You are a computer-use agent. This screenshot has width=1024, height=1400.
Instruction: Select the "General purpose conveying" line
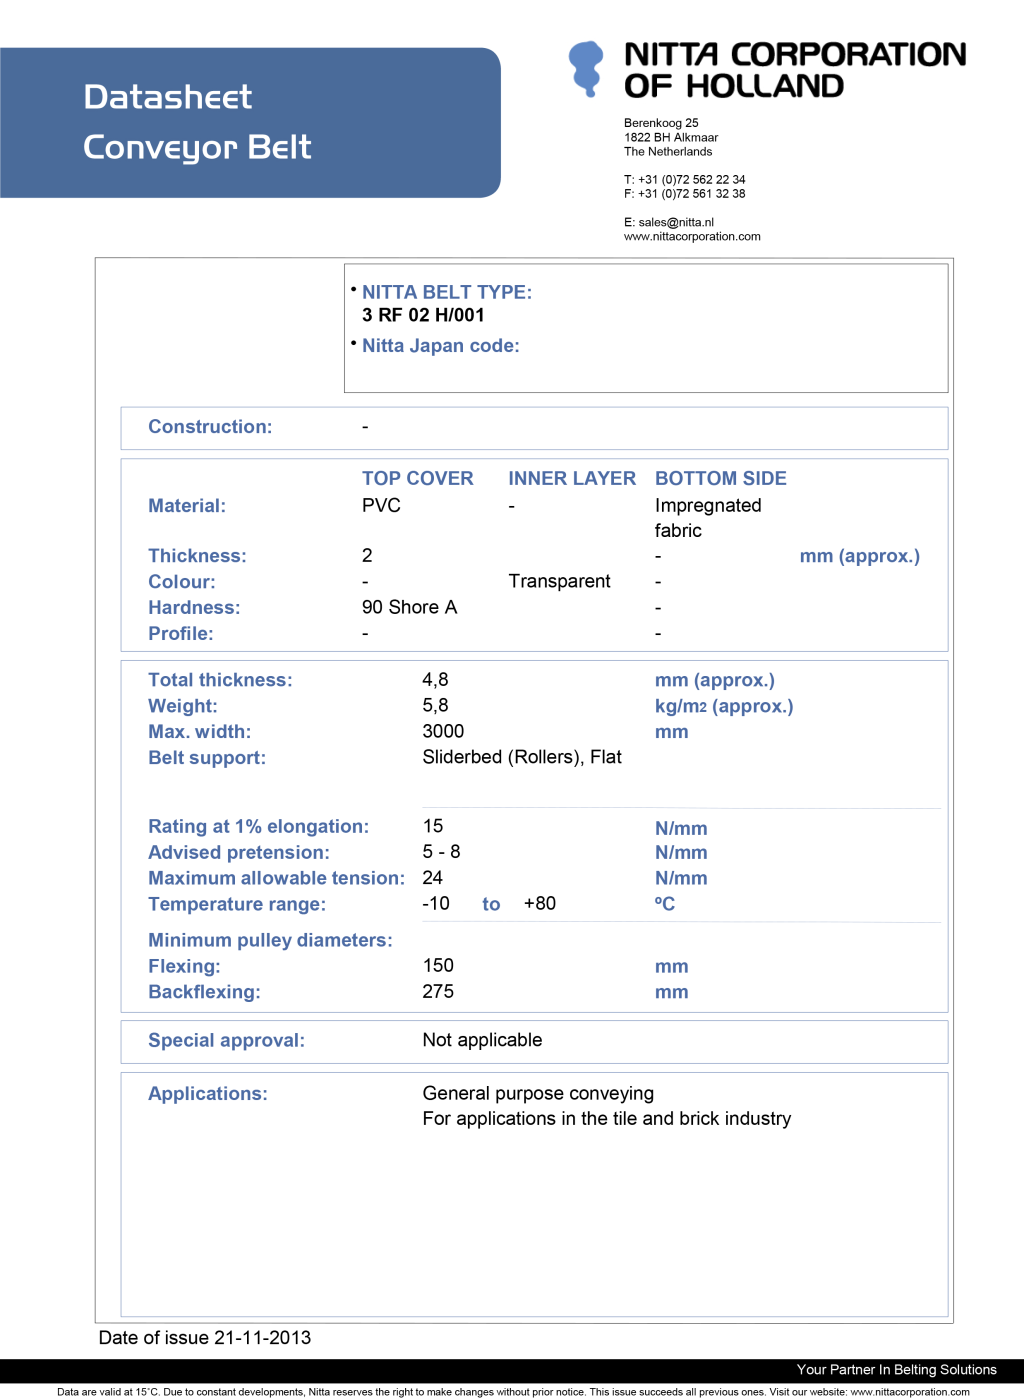coord(538,1094)
